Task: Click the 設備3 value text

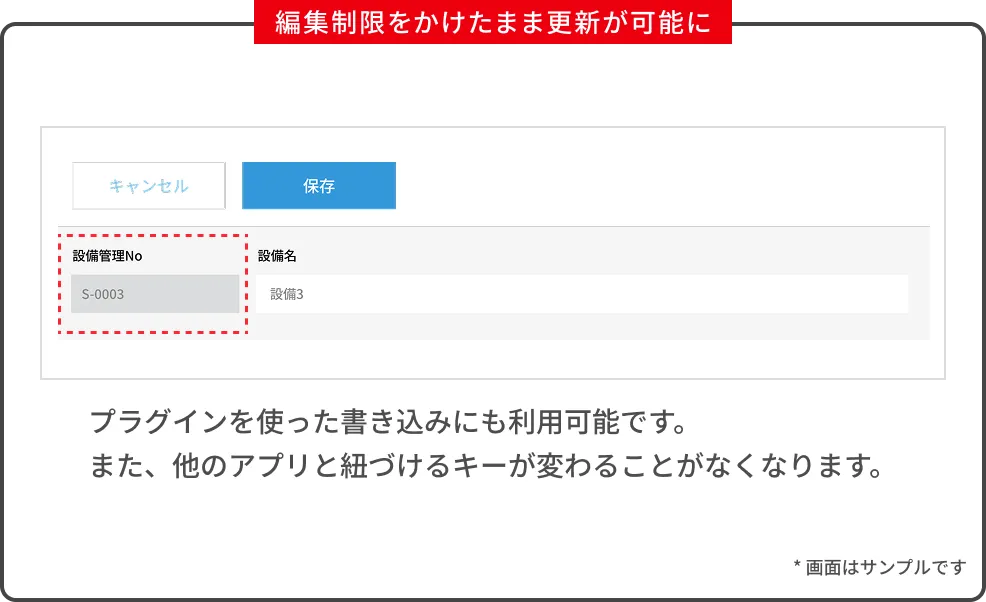Action: 287,294
